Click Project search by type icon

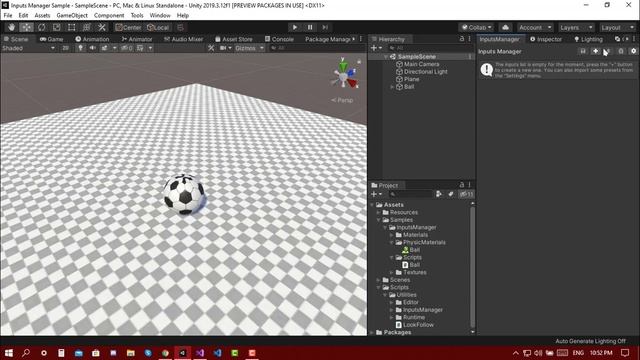point(438,194)
